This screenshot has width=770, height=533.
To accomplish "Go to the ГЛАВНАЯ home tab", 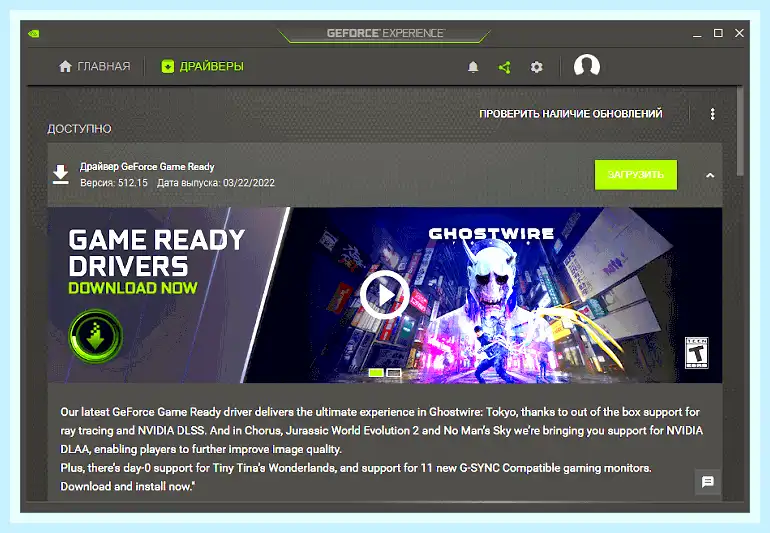I will (x=94, y=66).
